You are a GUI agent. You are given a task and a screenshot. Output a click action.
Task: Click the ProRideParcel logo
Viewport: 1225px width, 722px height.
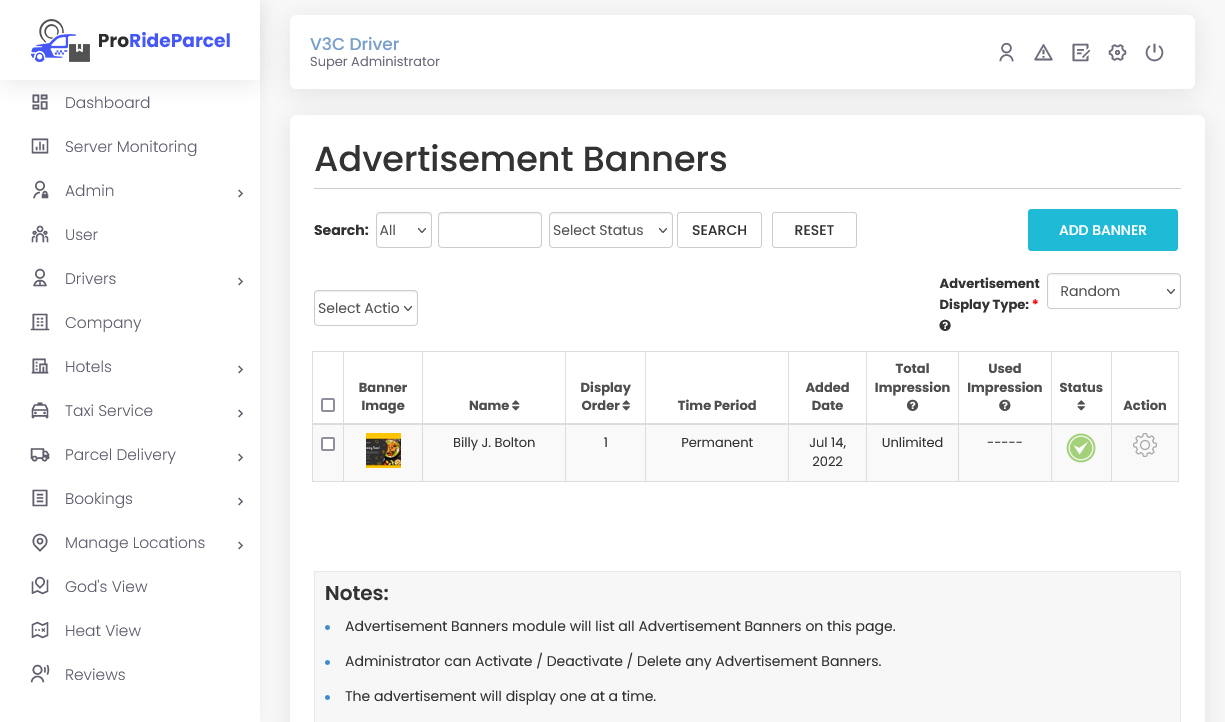(130, 41)
